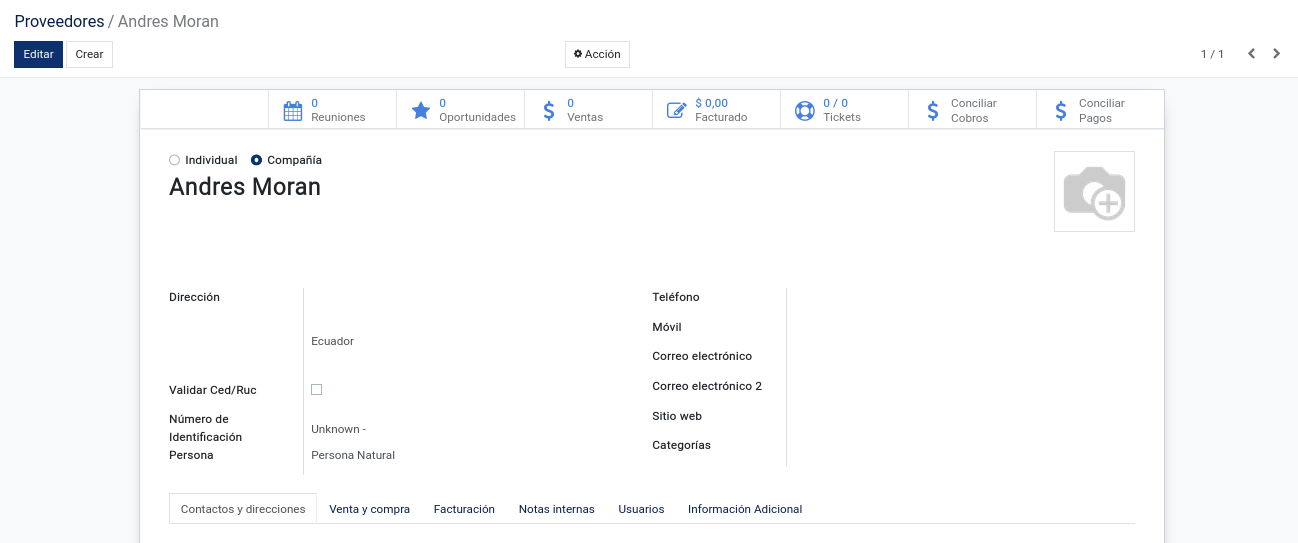Click the 1 / 1 pager counter
Image resolution: width=1298 pixels, height=543 pixels.
pyautogui.click(x=1212, y=54)
